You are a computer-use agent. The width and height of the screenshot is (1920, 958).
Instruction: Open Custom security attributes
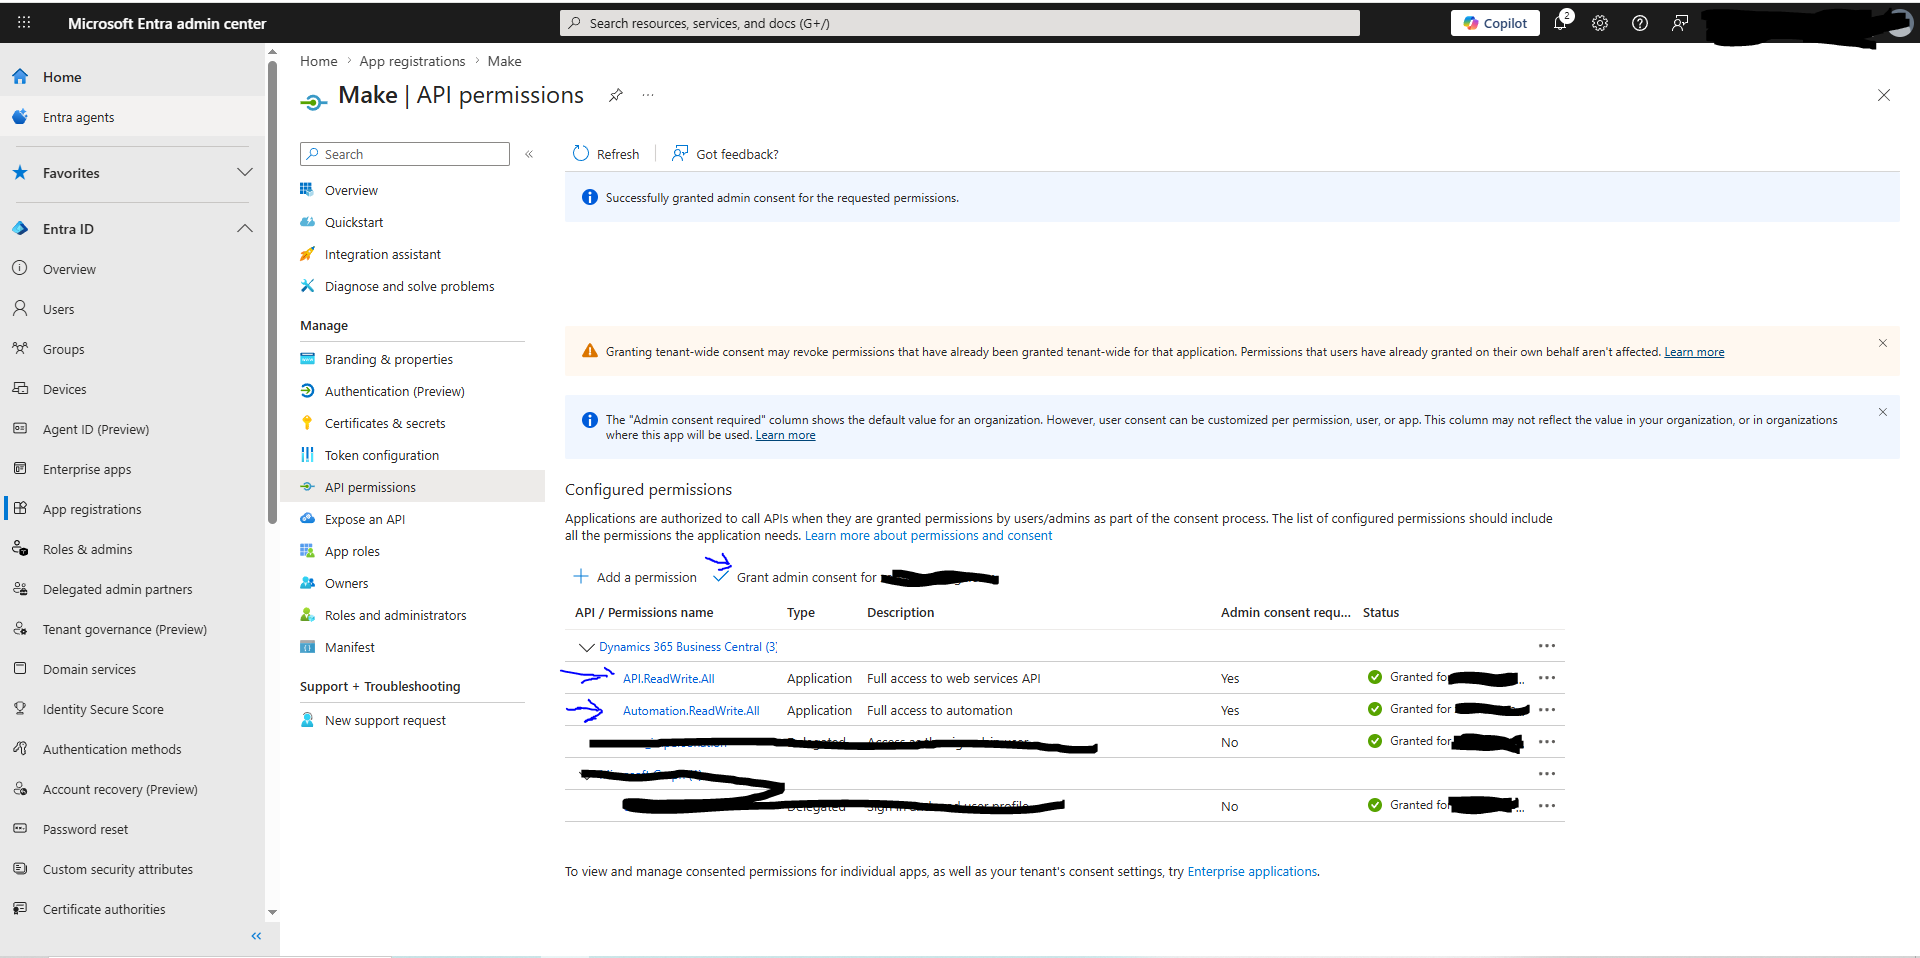pyautogui.click(x=118, y=869)
